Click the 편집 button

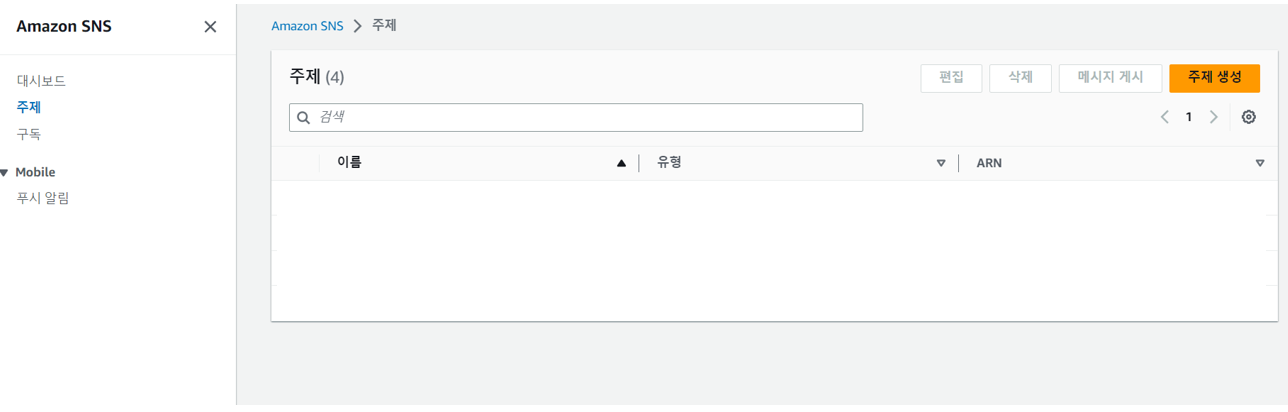[x=951, y=78]
